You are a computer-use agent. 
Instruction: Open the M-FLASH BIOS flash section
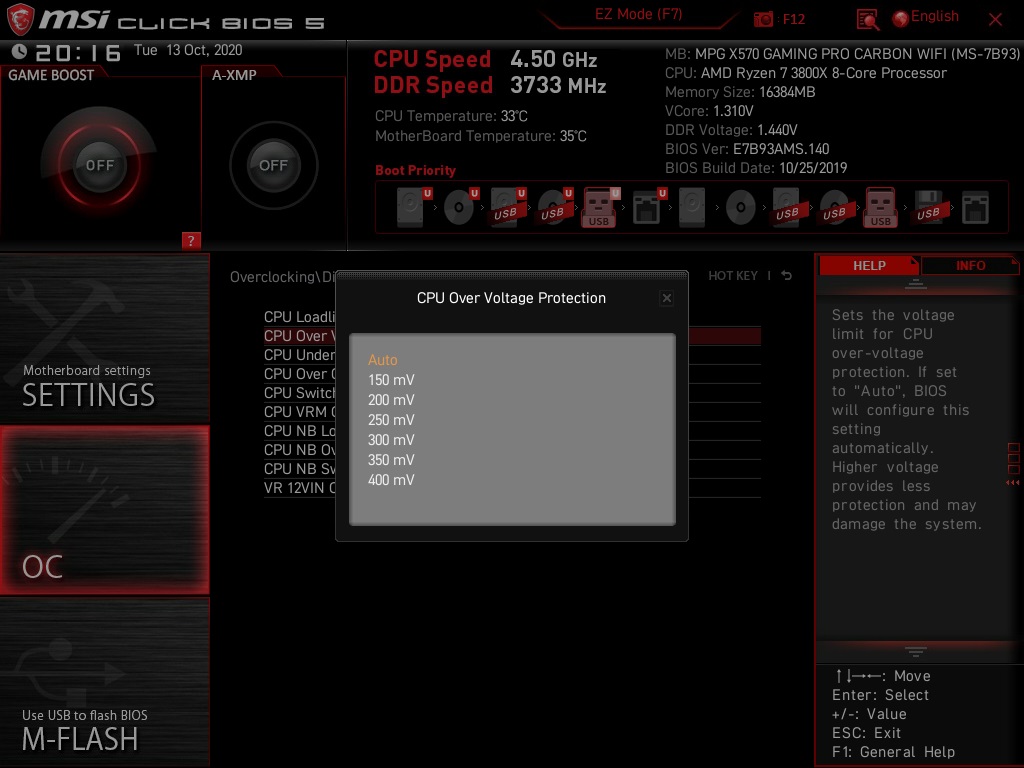pos(104,682)
